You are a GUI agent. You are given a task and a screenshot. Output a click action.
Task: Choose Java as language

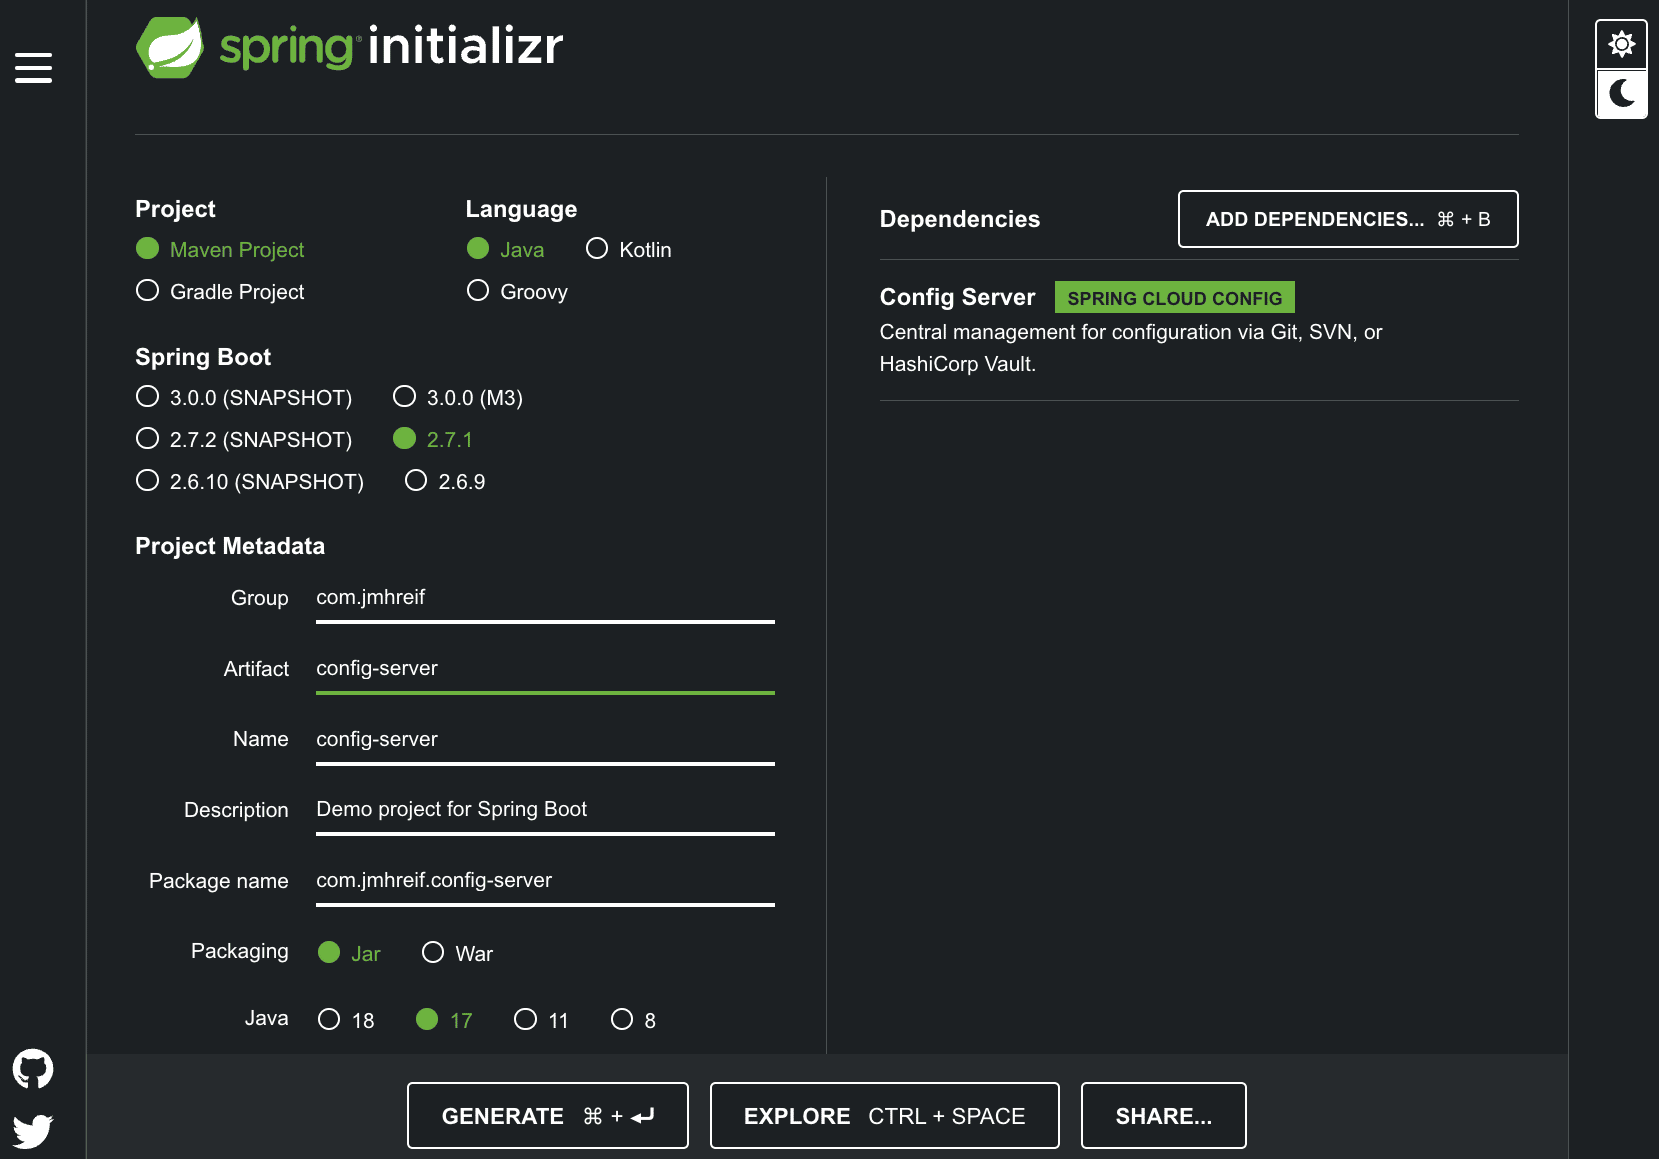(x=506, y=249)
